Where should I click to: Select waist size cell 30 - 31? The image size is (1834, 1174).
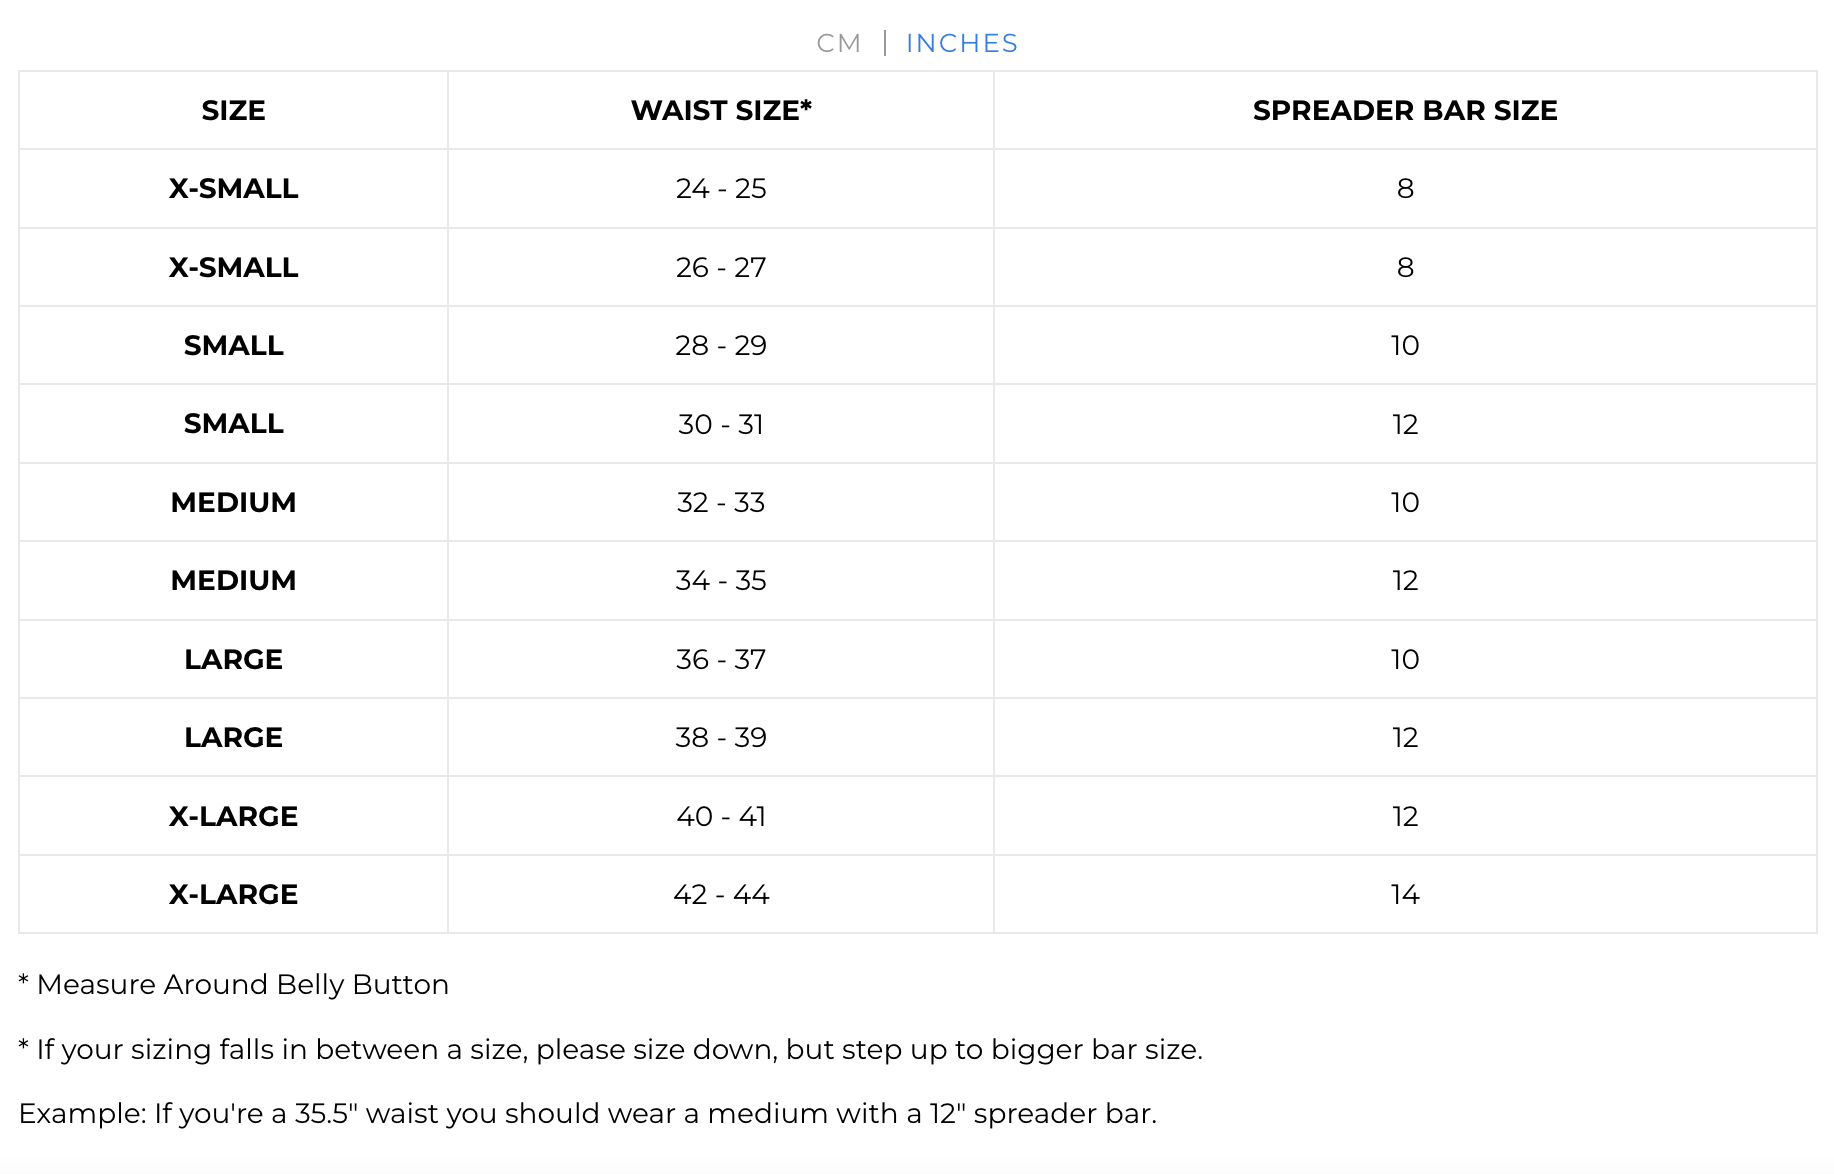click(721, 424)
